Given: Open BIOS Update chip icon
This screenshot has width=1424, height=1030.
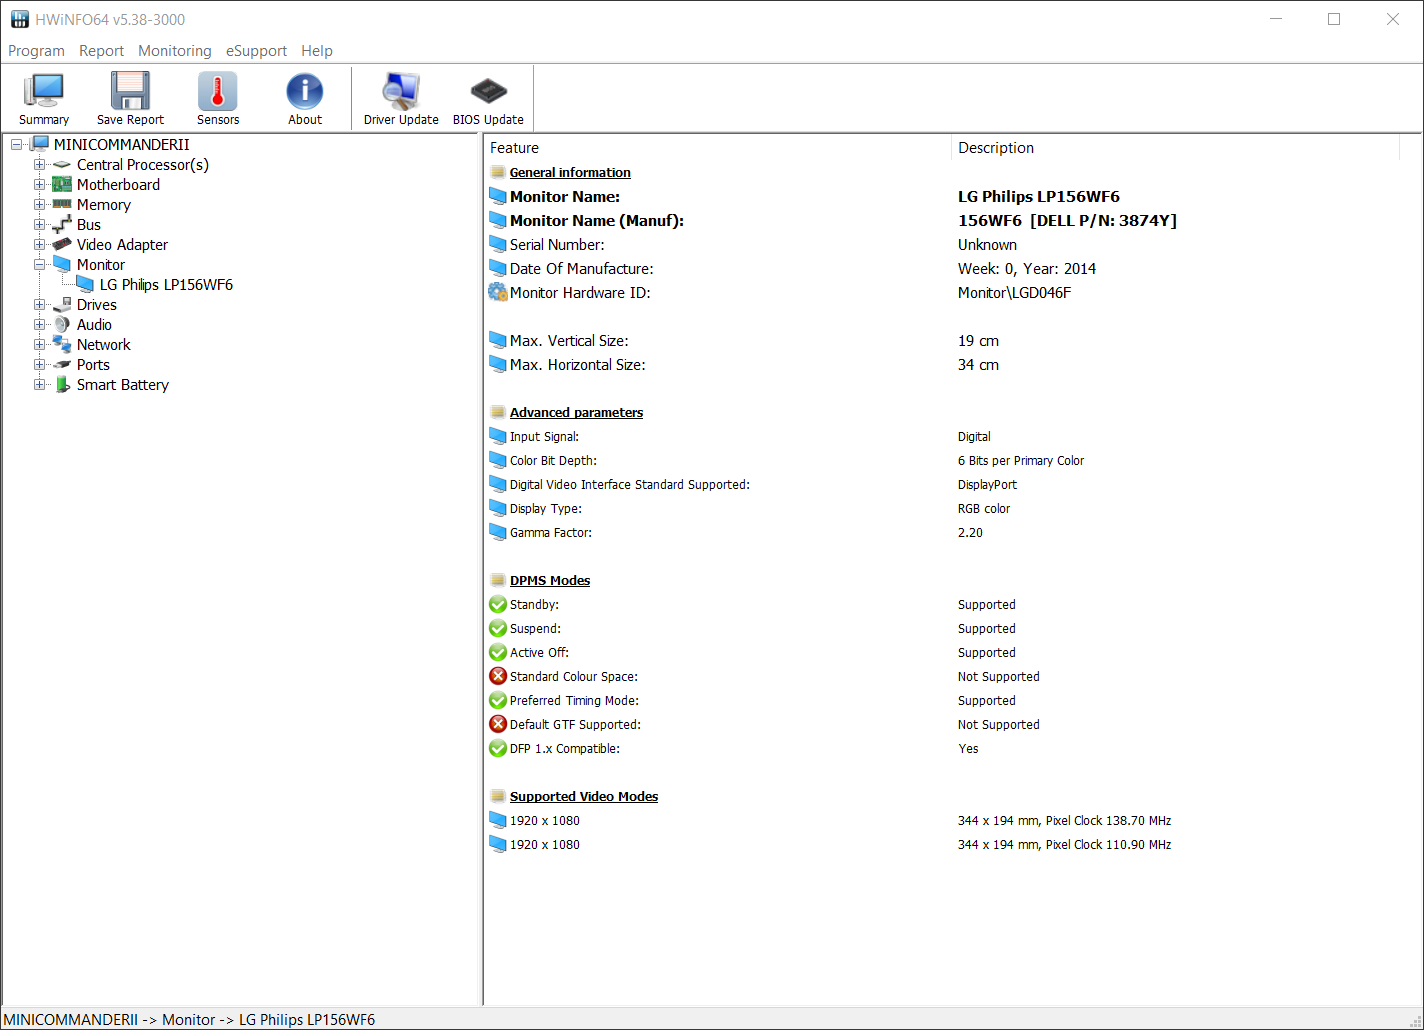Looking at the screenshot, I should pyautogui.click(x=488, y=90).
